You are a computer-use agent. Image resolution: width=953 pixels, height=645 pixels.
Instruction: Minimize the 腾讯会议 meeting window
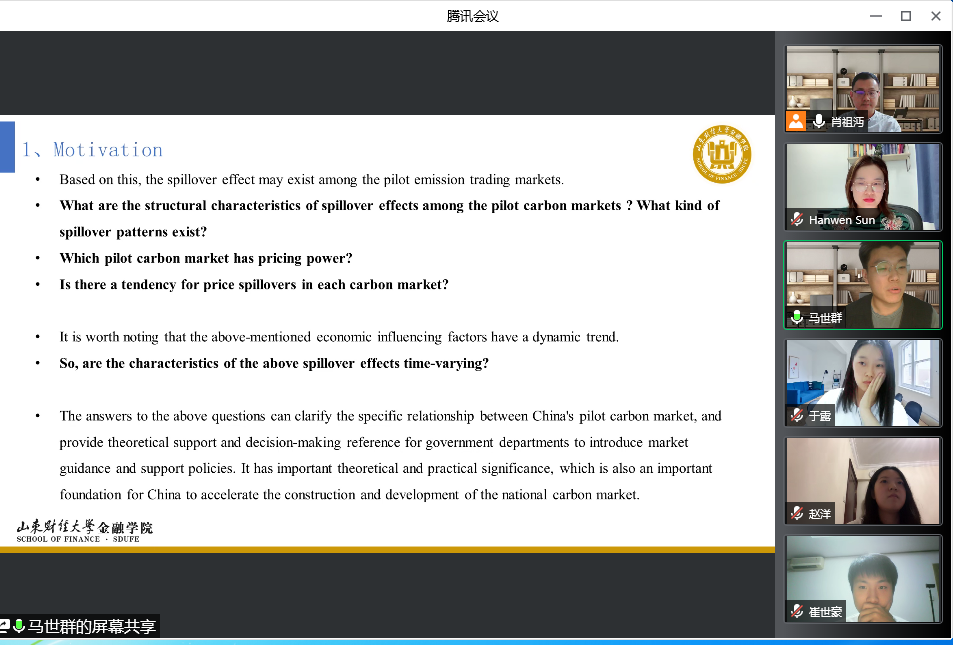(x=876, y=15)
